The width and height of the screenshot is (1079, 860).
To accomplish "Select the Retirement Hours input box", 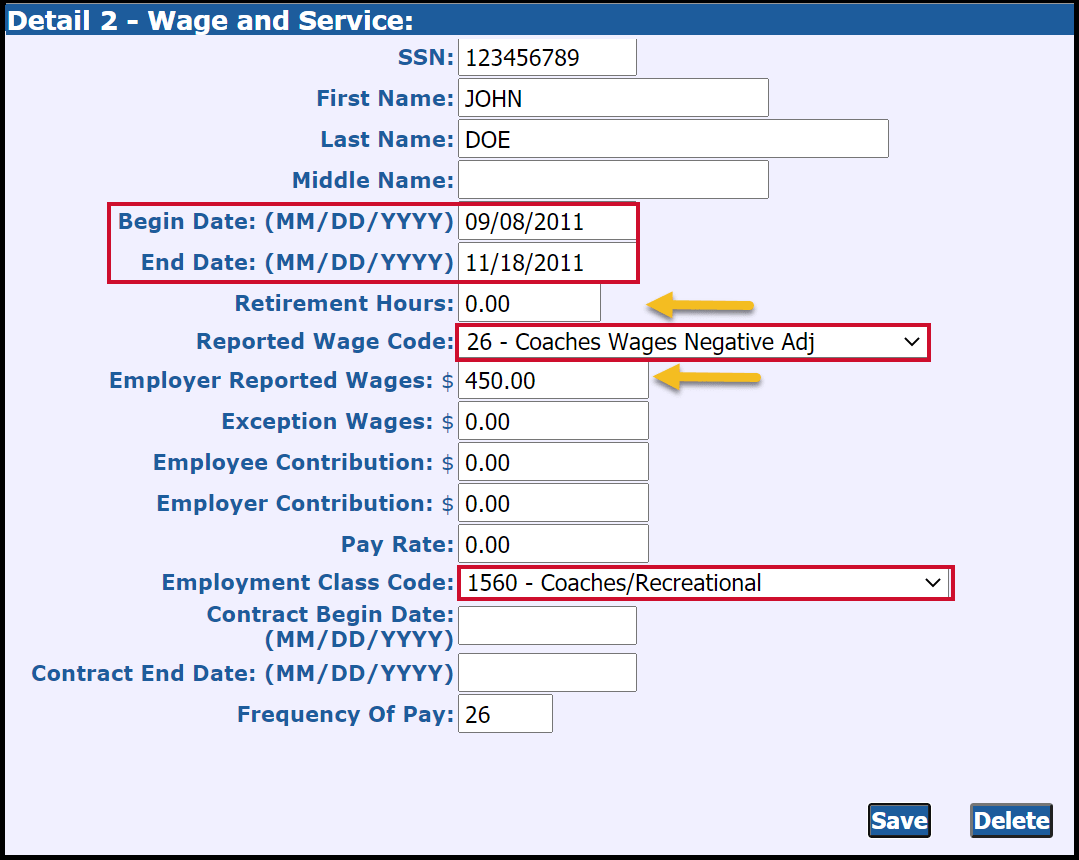I will point(528,303).
